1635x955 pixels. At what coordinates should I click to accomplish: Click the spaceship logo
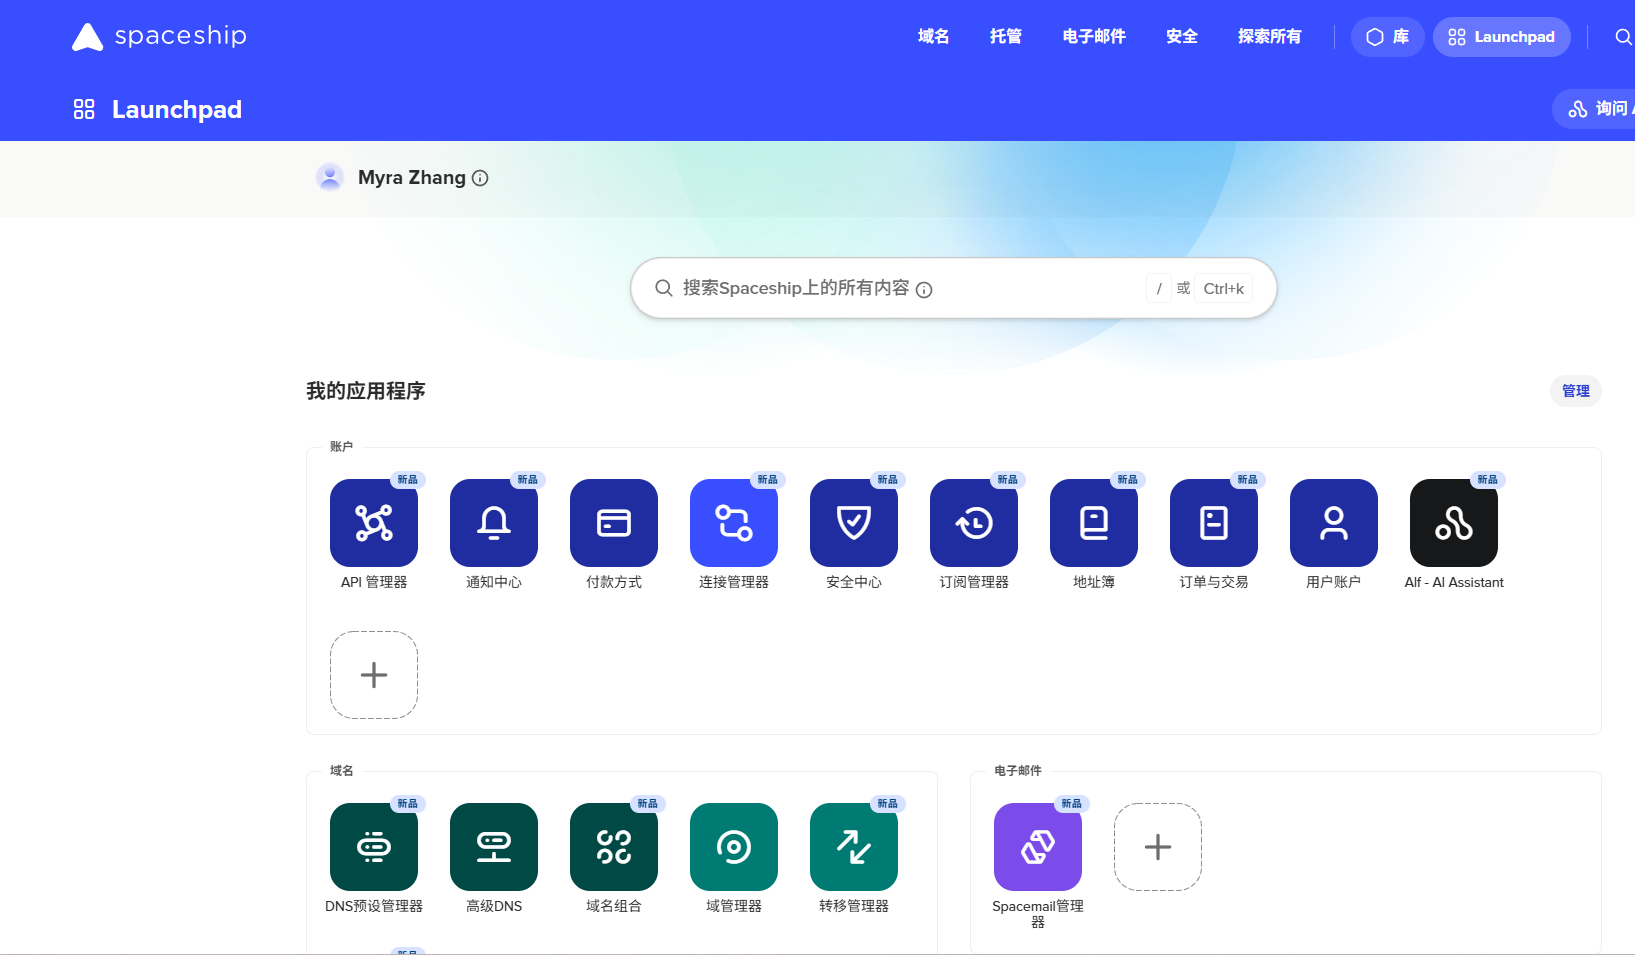159,36
